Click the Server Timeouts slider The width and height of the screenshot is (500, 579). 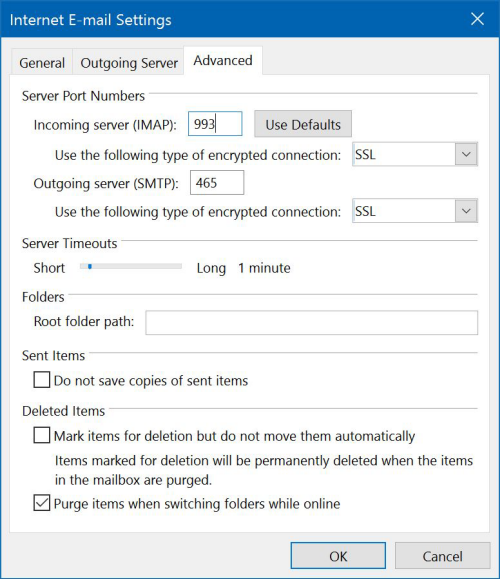tap(131, 266)
